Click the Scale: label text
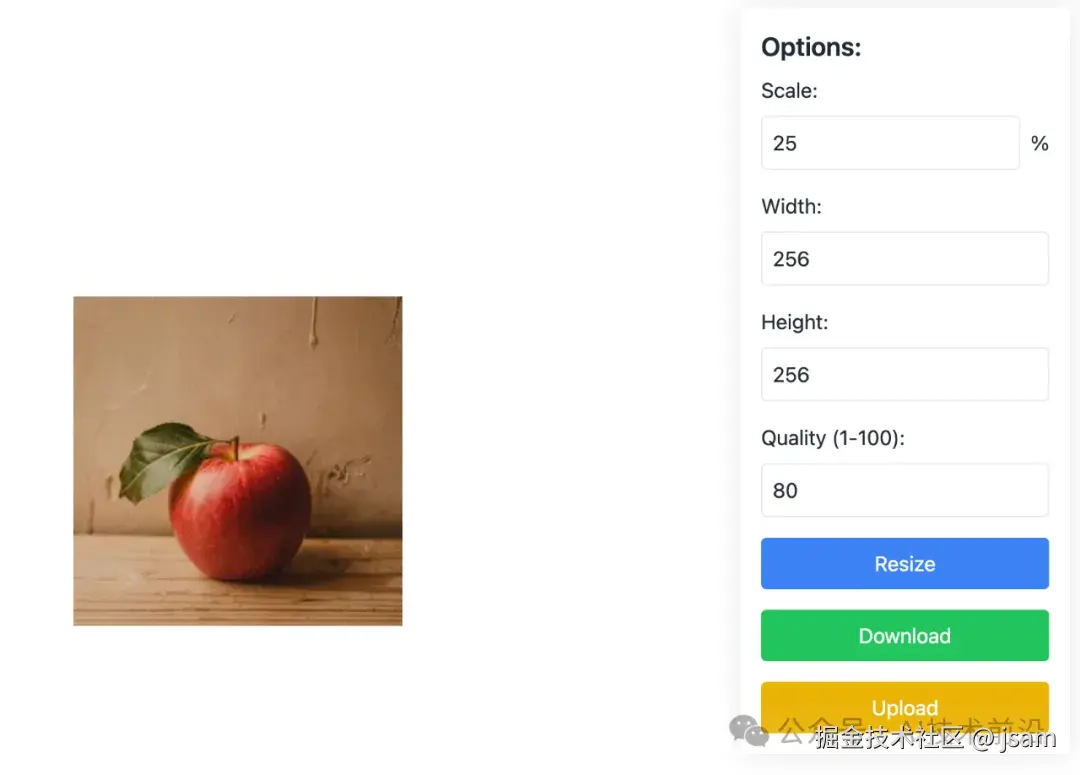Viewport: 1080px width, 775px height. pyautogui.click(x=789, y=91)
